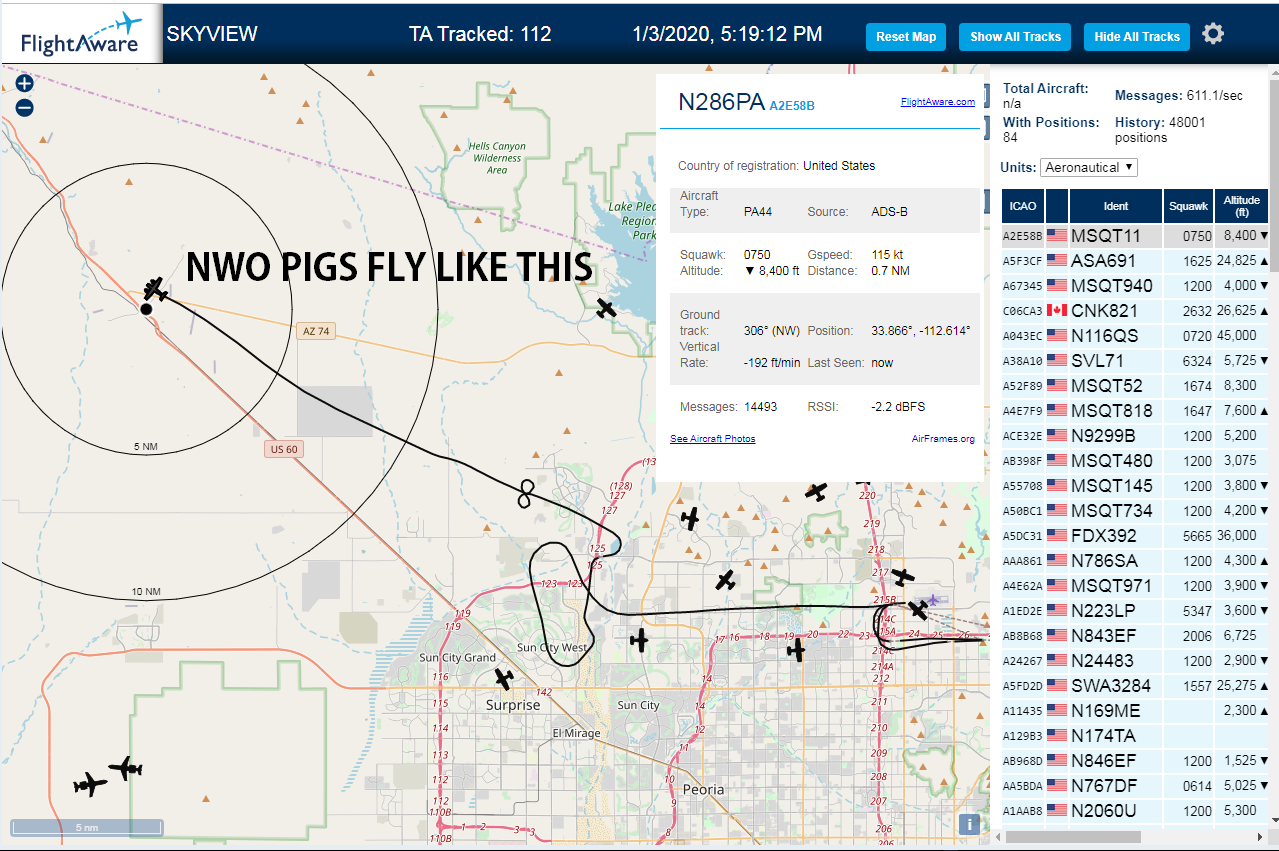Select the N767DF aircraft row
The image size is (1279, 851).
pos(1137,786)
